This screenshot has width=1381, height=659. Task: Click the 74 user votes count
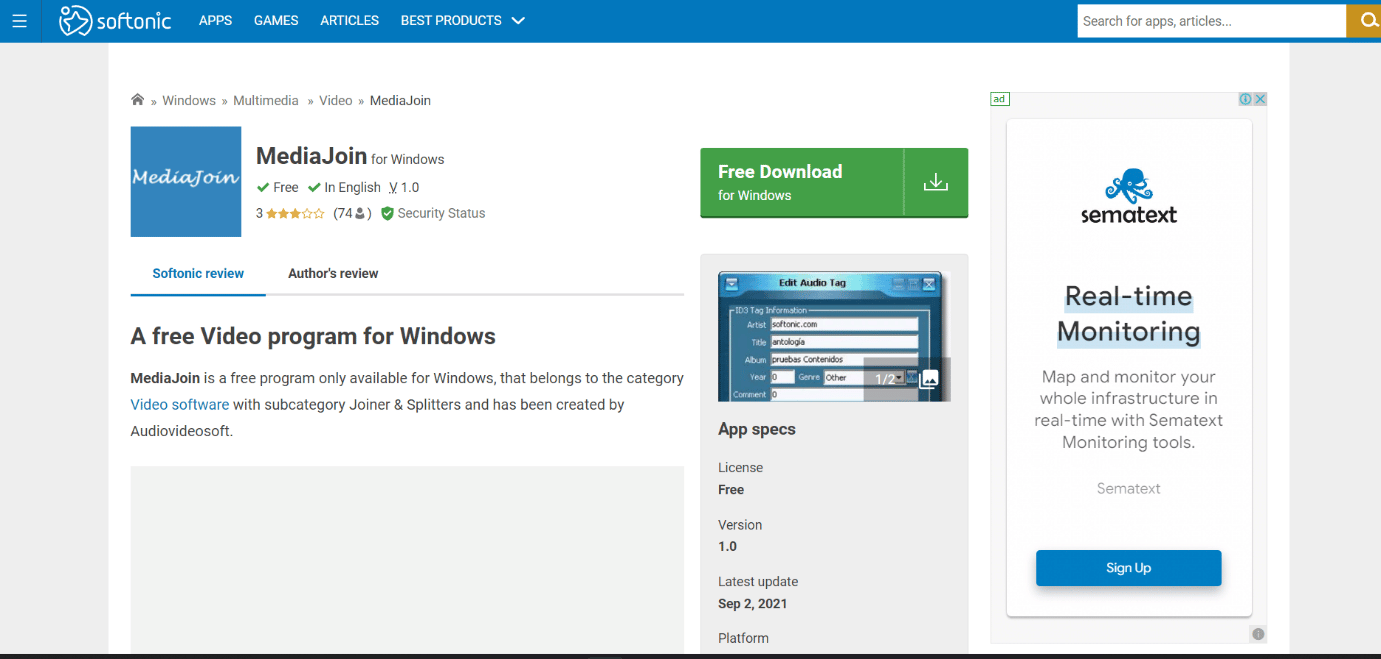click(352, 213)
